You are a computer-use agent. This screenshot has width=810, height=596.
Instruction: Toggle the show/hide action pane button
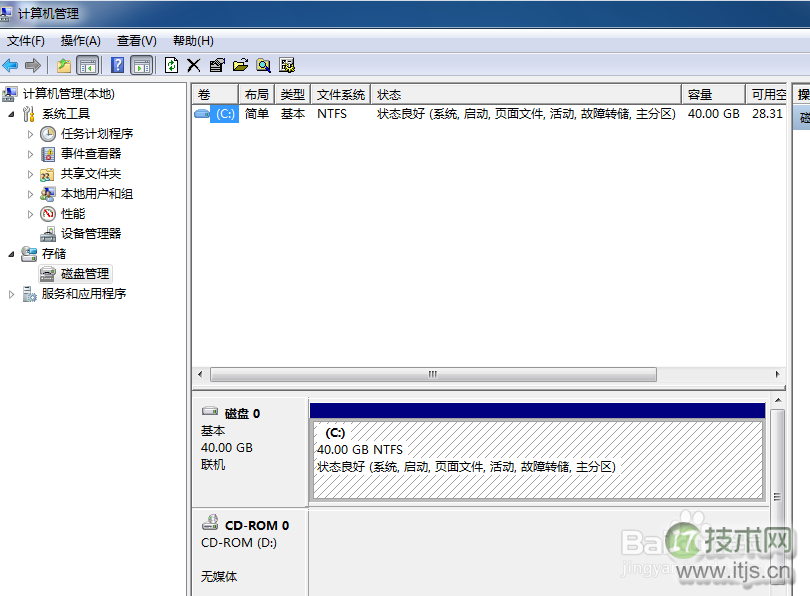click(141, 65)
